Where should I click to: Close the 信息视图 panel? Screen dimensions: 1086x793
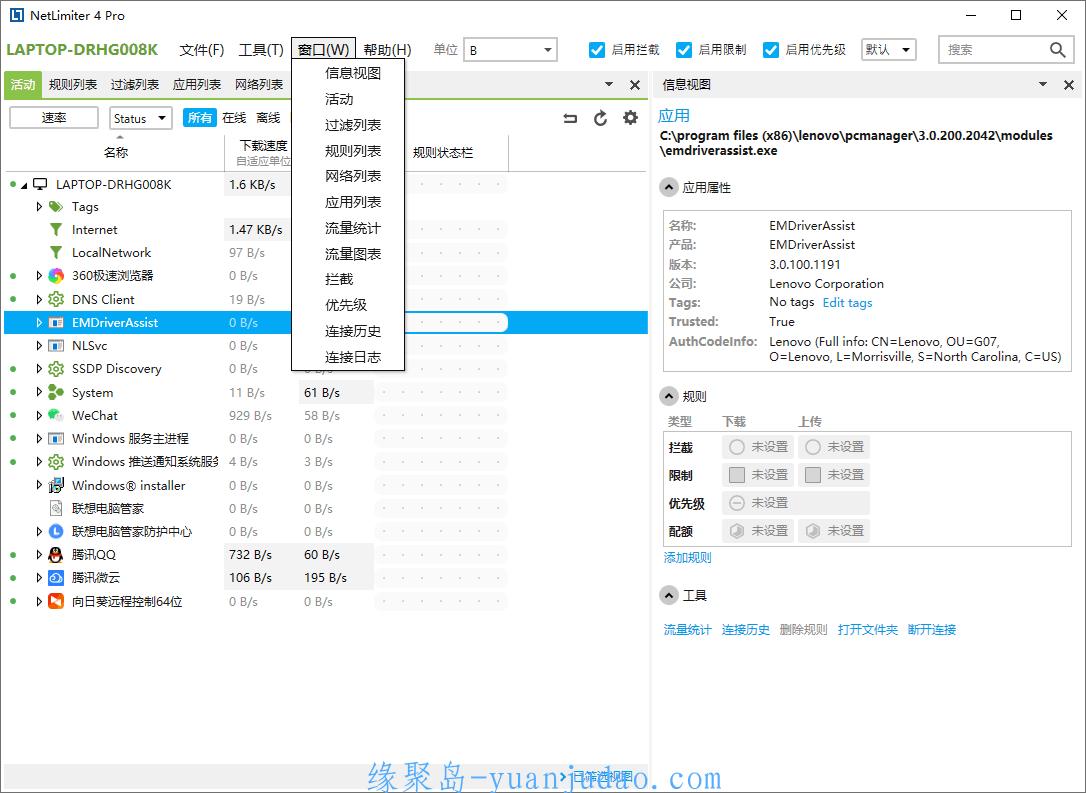[x=1069, y=84]
